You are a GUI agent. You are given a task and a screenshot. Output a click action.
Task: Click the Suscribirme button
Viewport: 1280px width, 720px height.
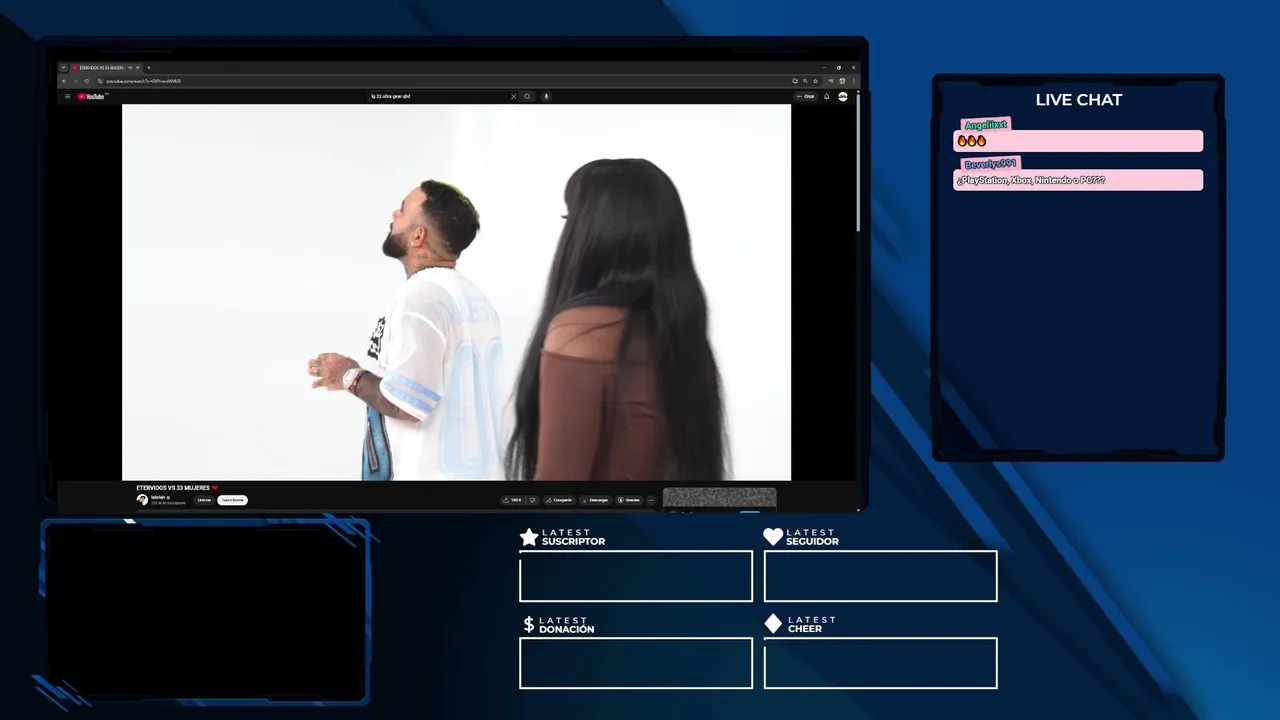pos(232,500)
